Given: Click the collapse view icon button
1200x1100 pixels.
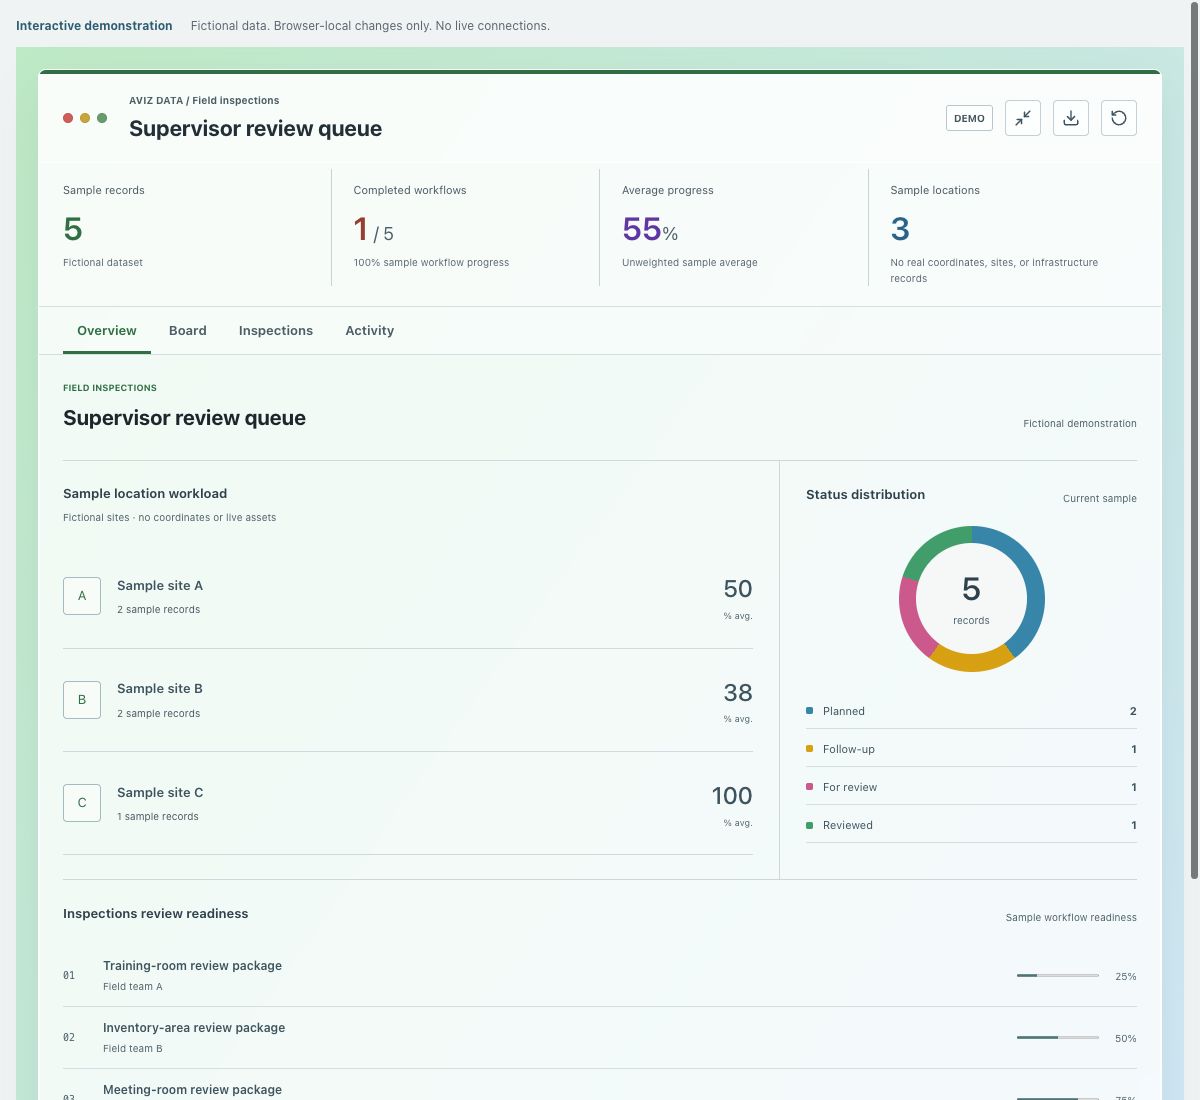Looking at the screenshot, I should (x=1023, y=118).
